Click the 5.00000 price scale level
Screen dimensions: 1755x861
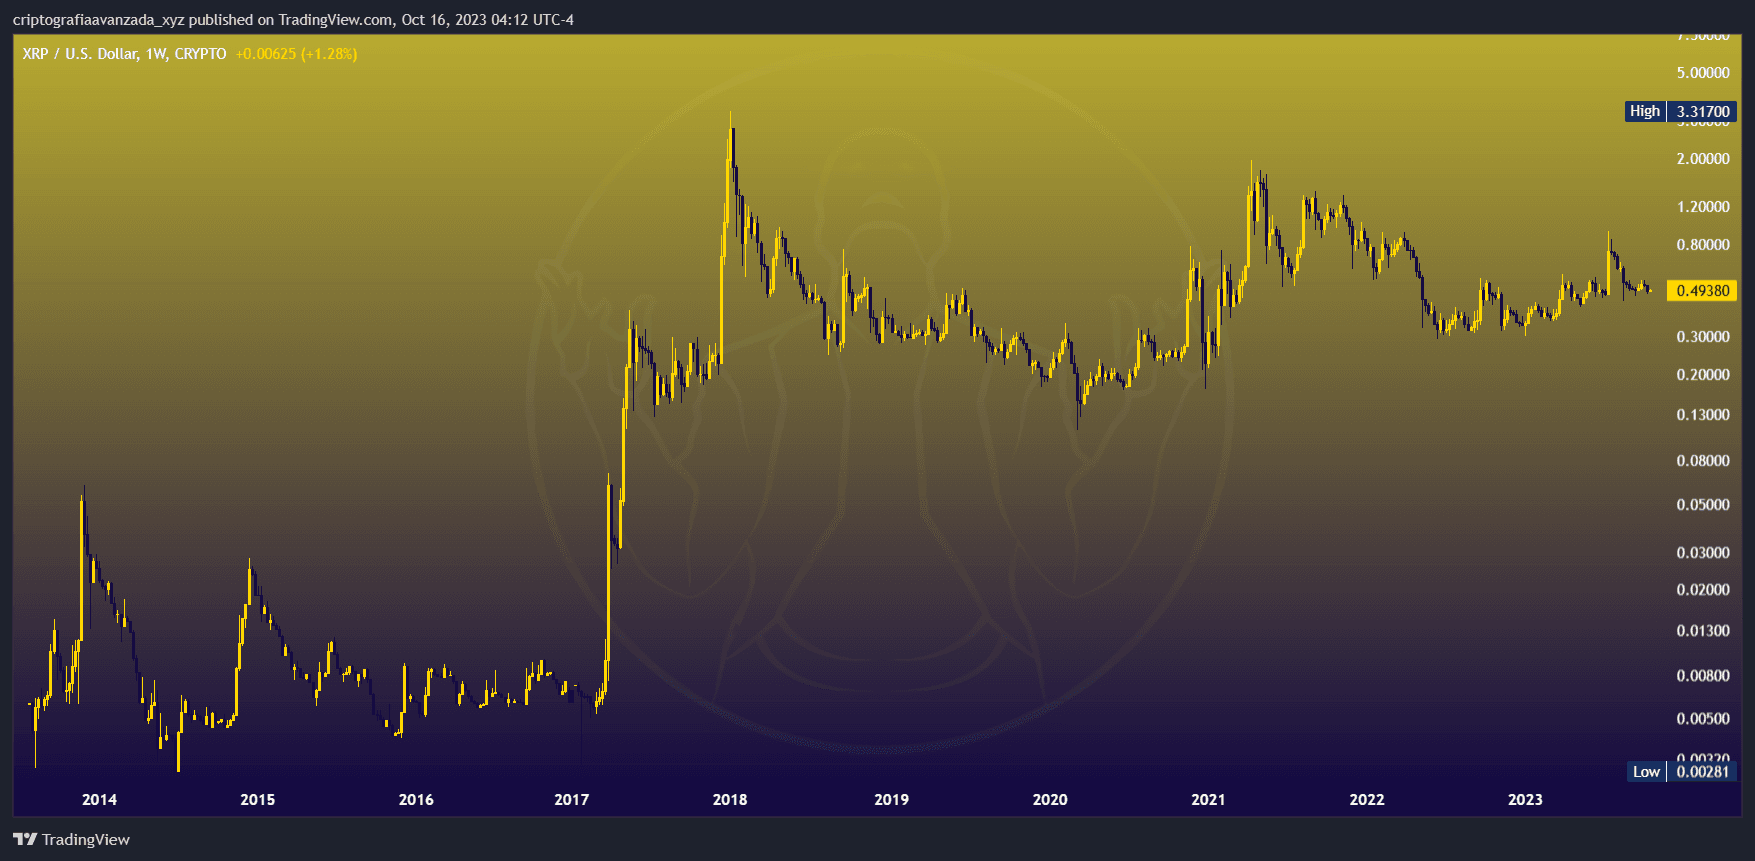(1703, 73)
